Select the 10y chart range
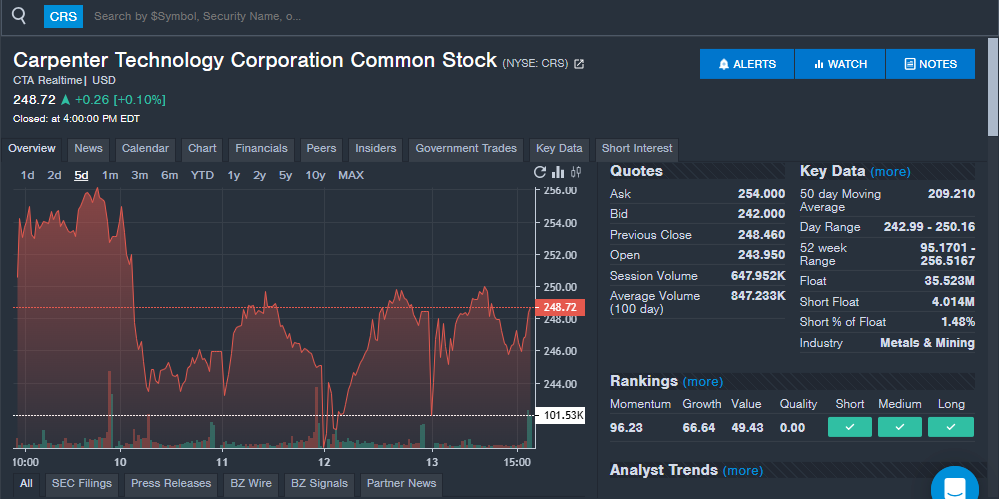 pos(315,175)
